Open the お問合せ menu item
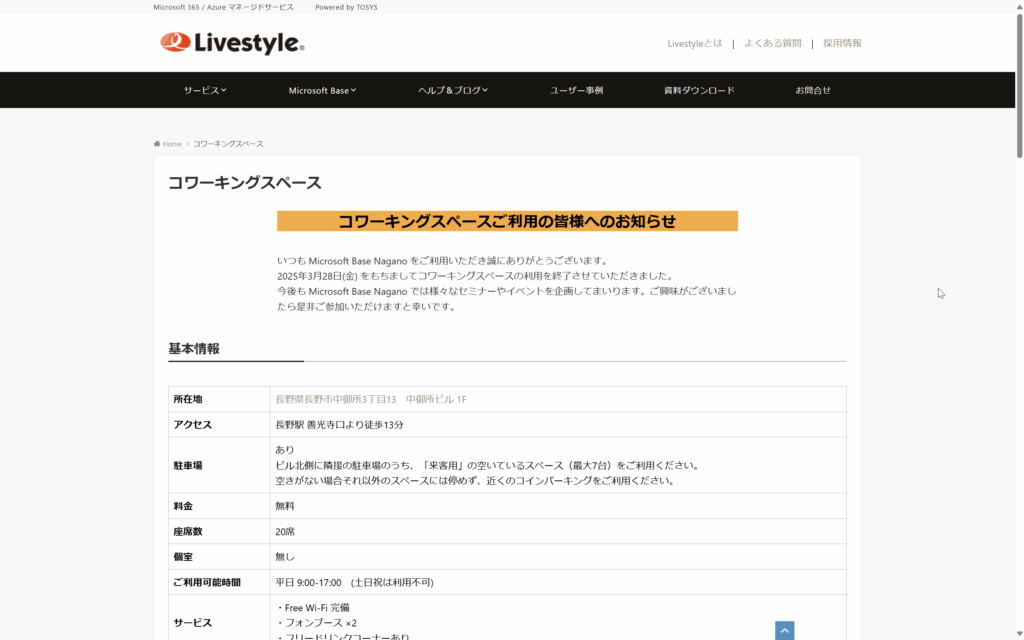The width and height of the screenshot is (1024, 640). (x=813, y=90)
